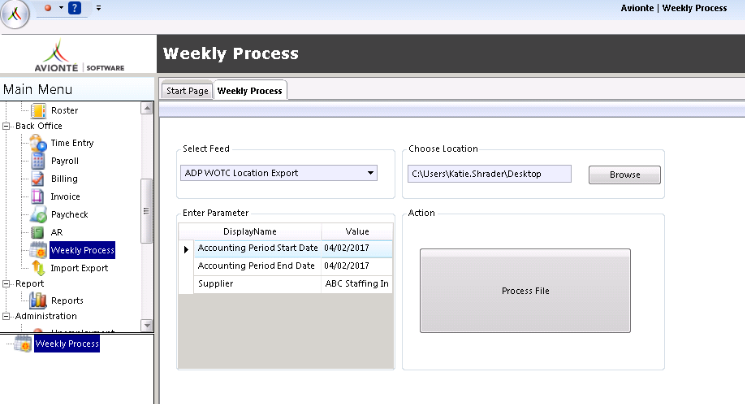Click the Administration tree label
This screenshot has height=404, width=745.
point(46,316)
